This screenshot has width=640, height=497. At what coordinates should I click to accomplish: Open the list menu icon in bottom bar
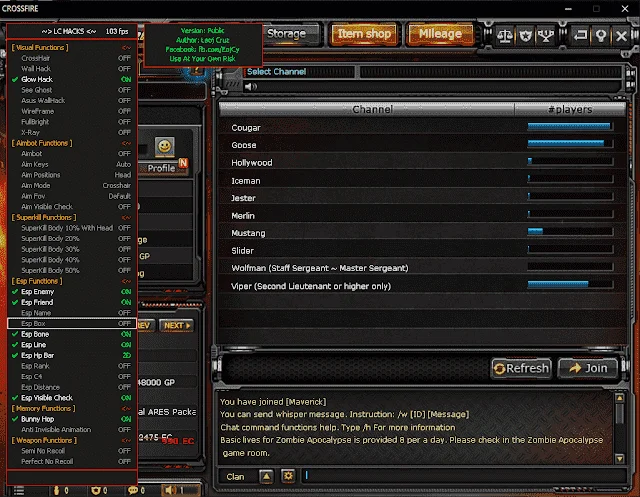tap(19, 490)
